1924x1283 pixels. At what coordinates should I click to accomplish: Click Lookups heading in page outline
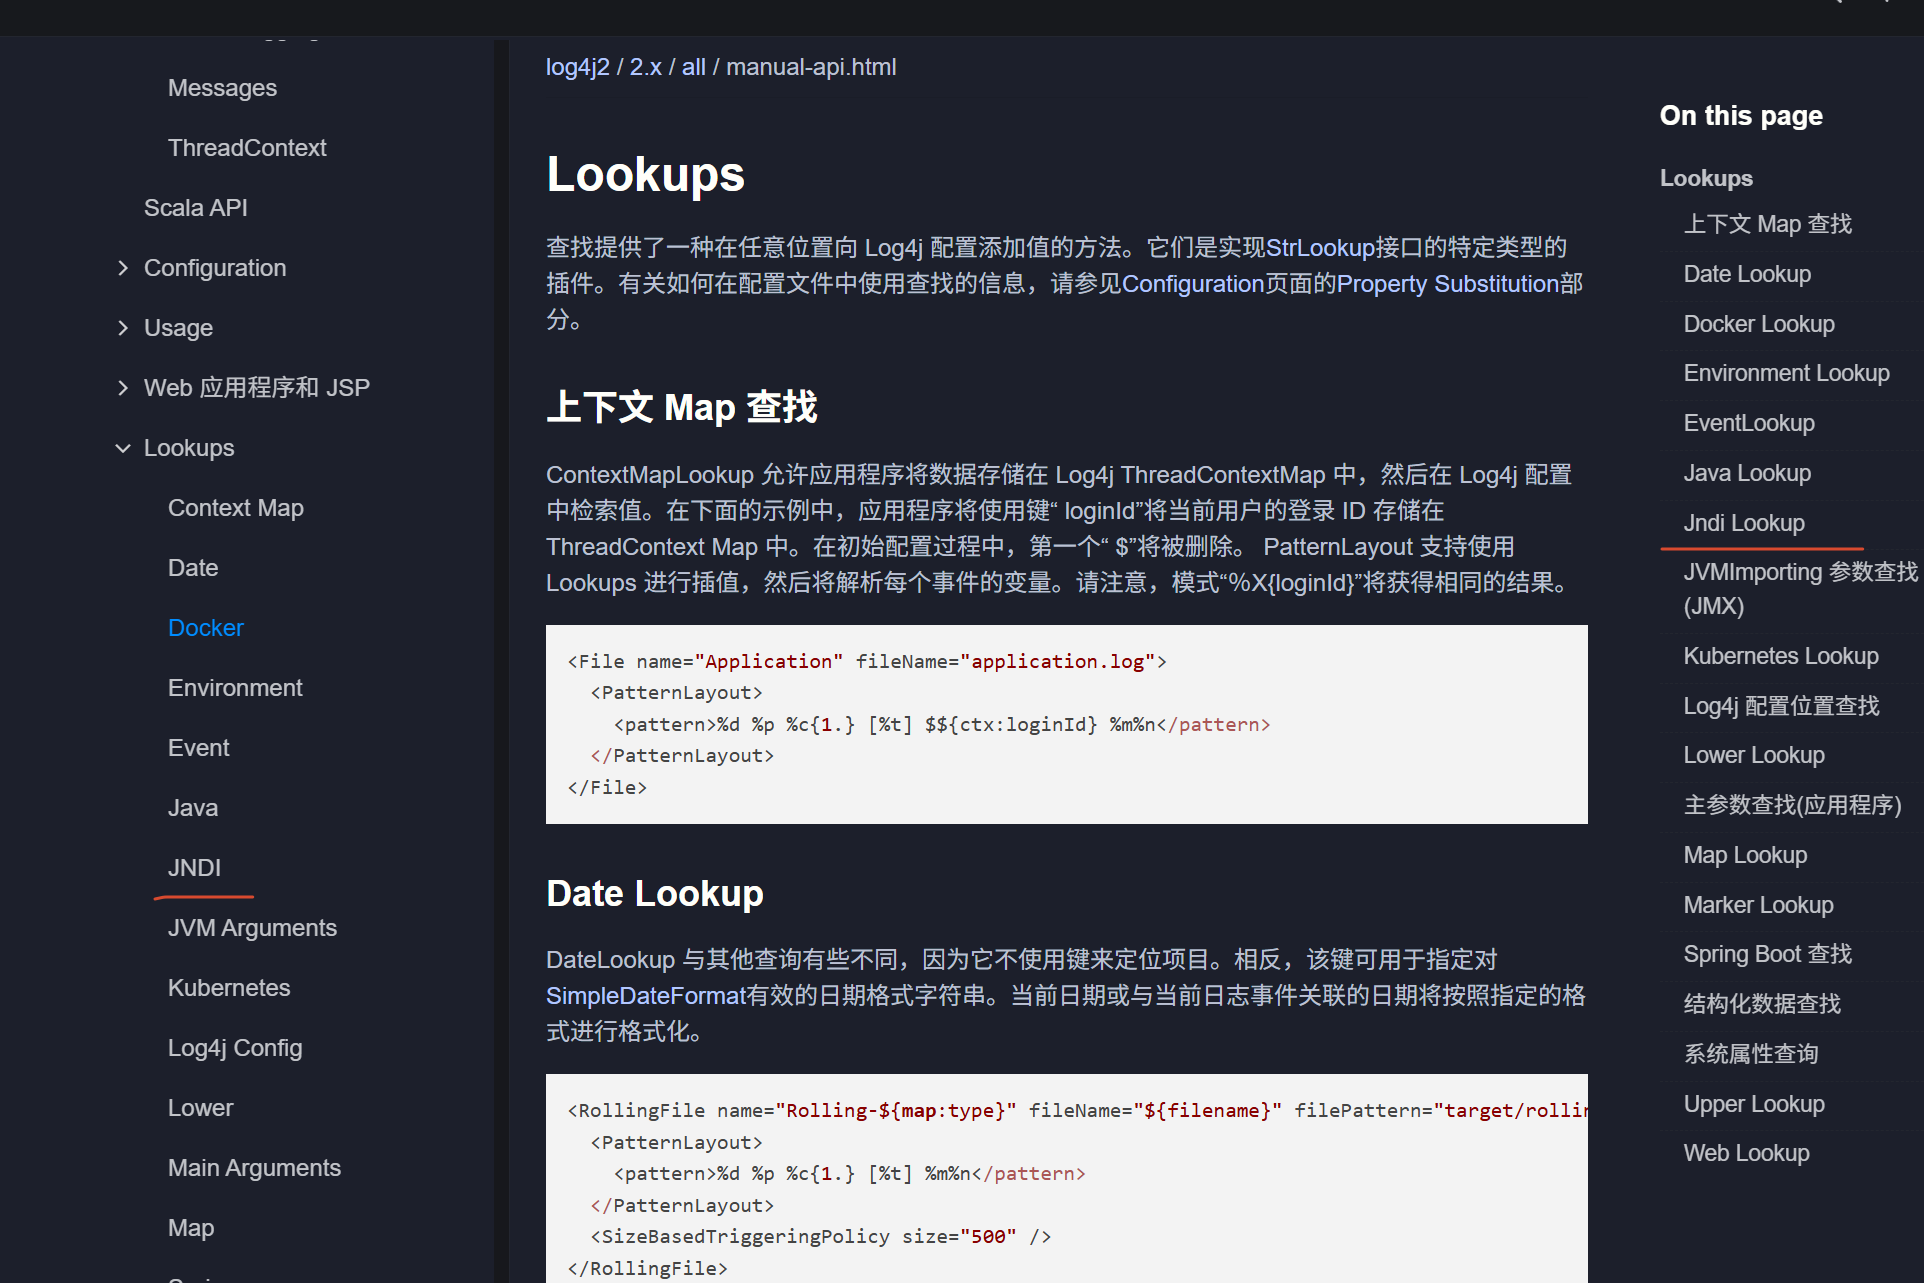[1706, 178]
